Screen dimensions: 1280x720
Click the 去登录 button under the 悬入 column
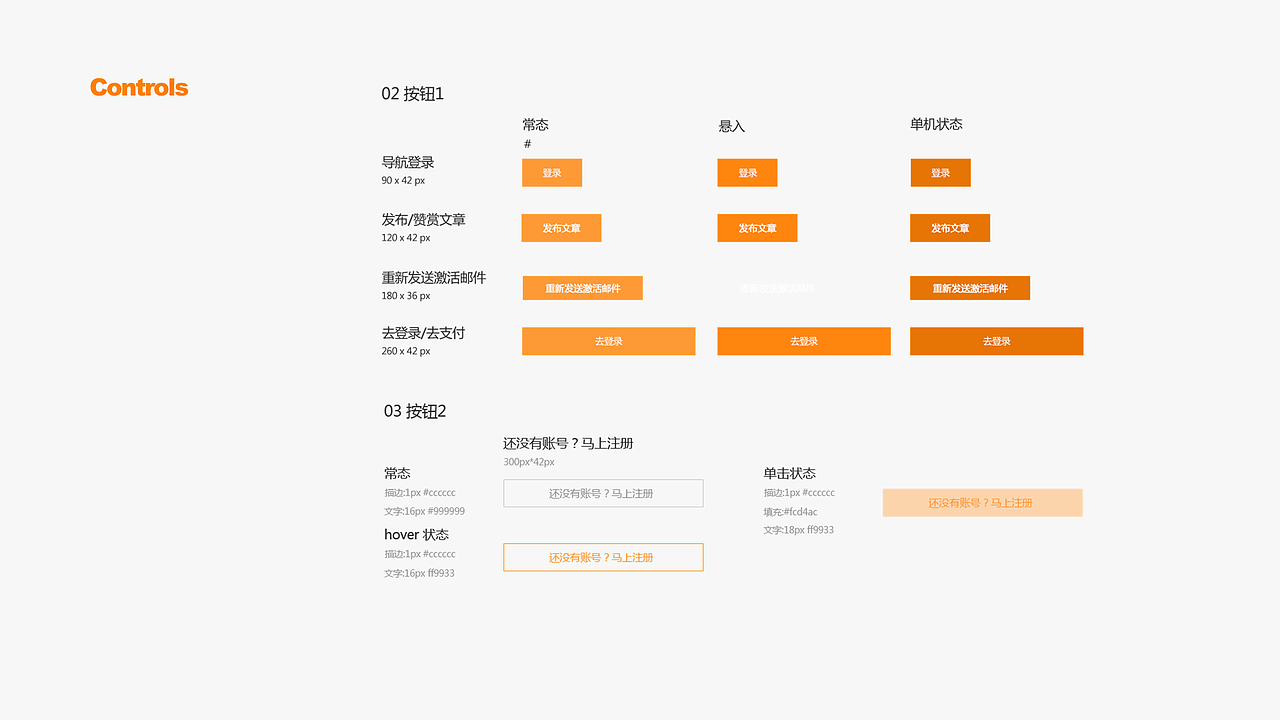(x=804, y=341)
